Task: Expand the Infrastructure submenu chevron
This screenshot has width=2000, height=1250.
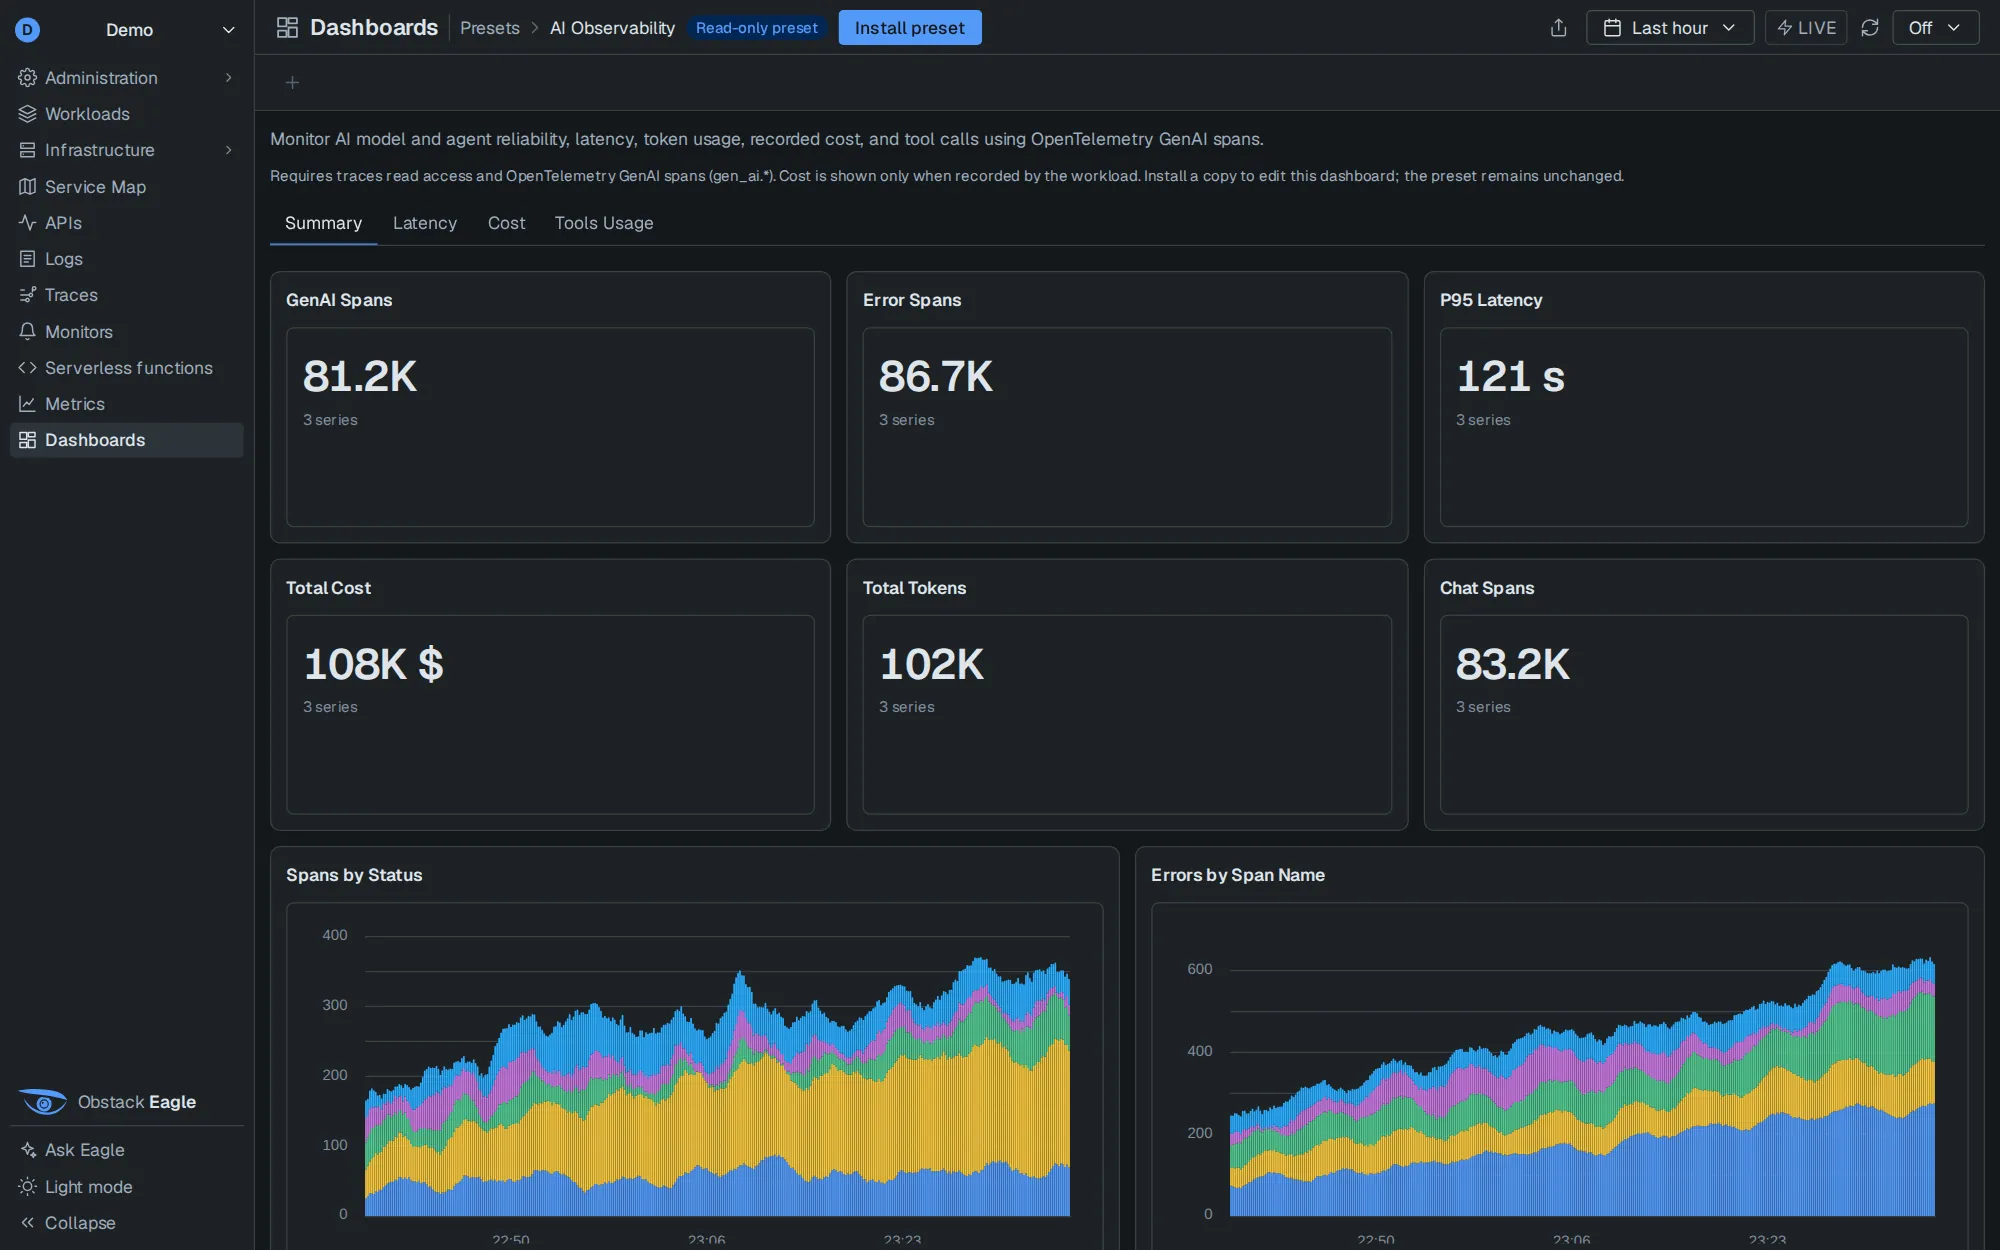Action: tap(229, 150)
